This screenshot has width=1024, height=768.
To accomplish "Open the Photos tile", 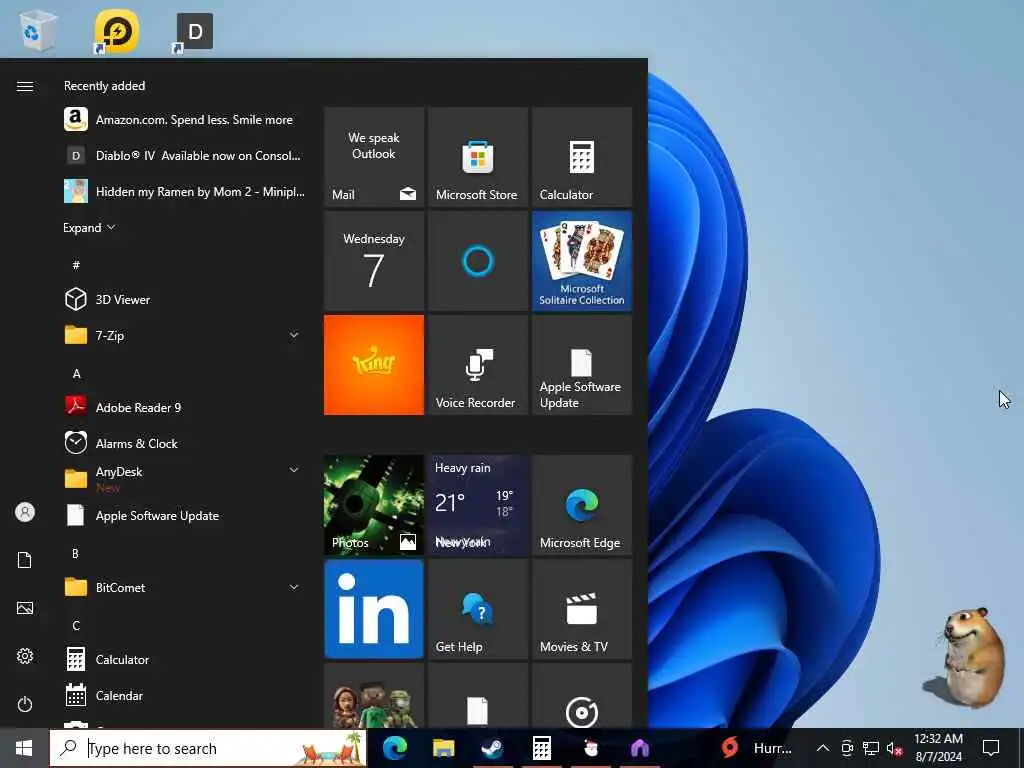I will (374, 505).
